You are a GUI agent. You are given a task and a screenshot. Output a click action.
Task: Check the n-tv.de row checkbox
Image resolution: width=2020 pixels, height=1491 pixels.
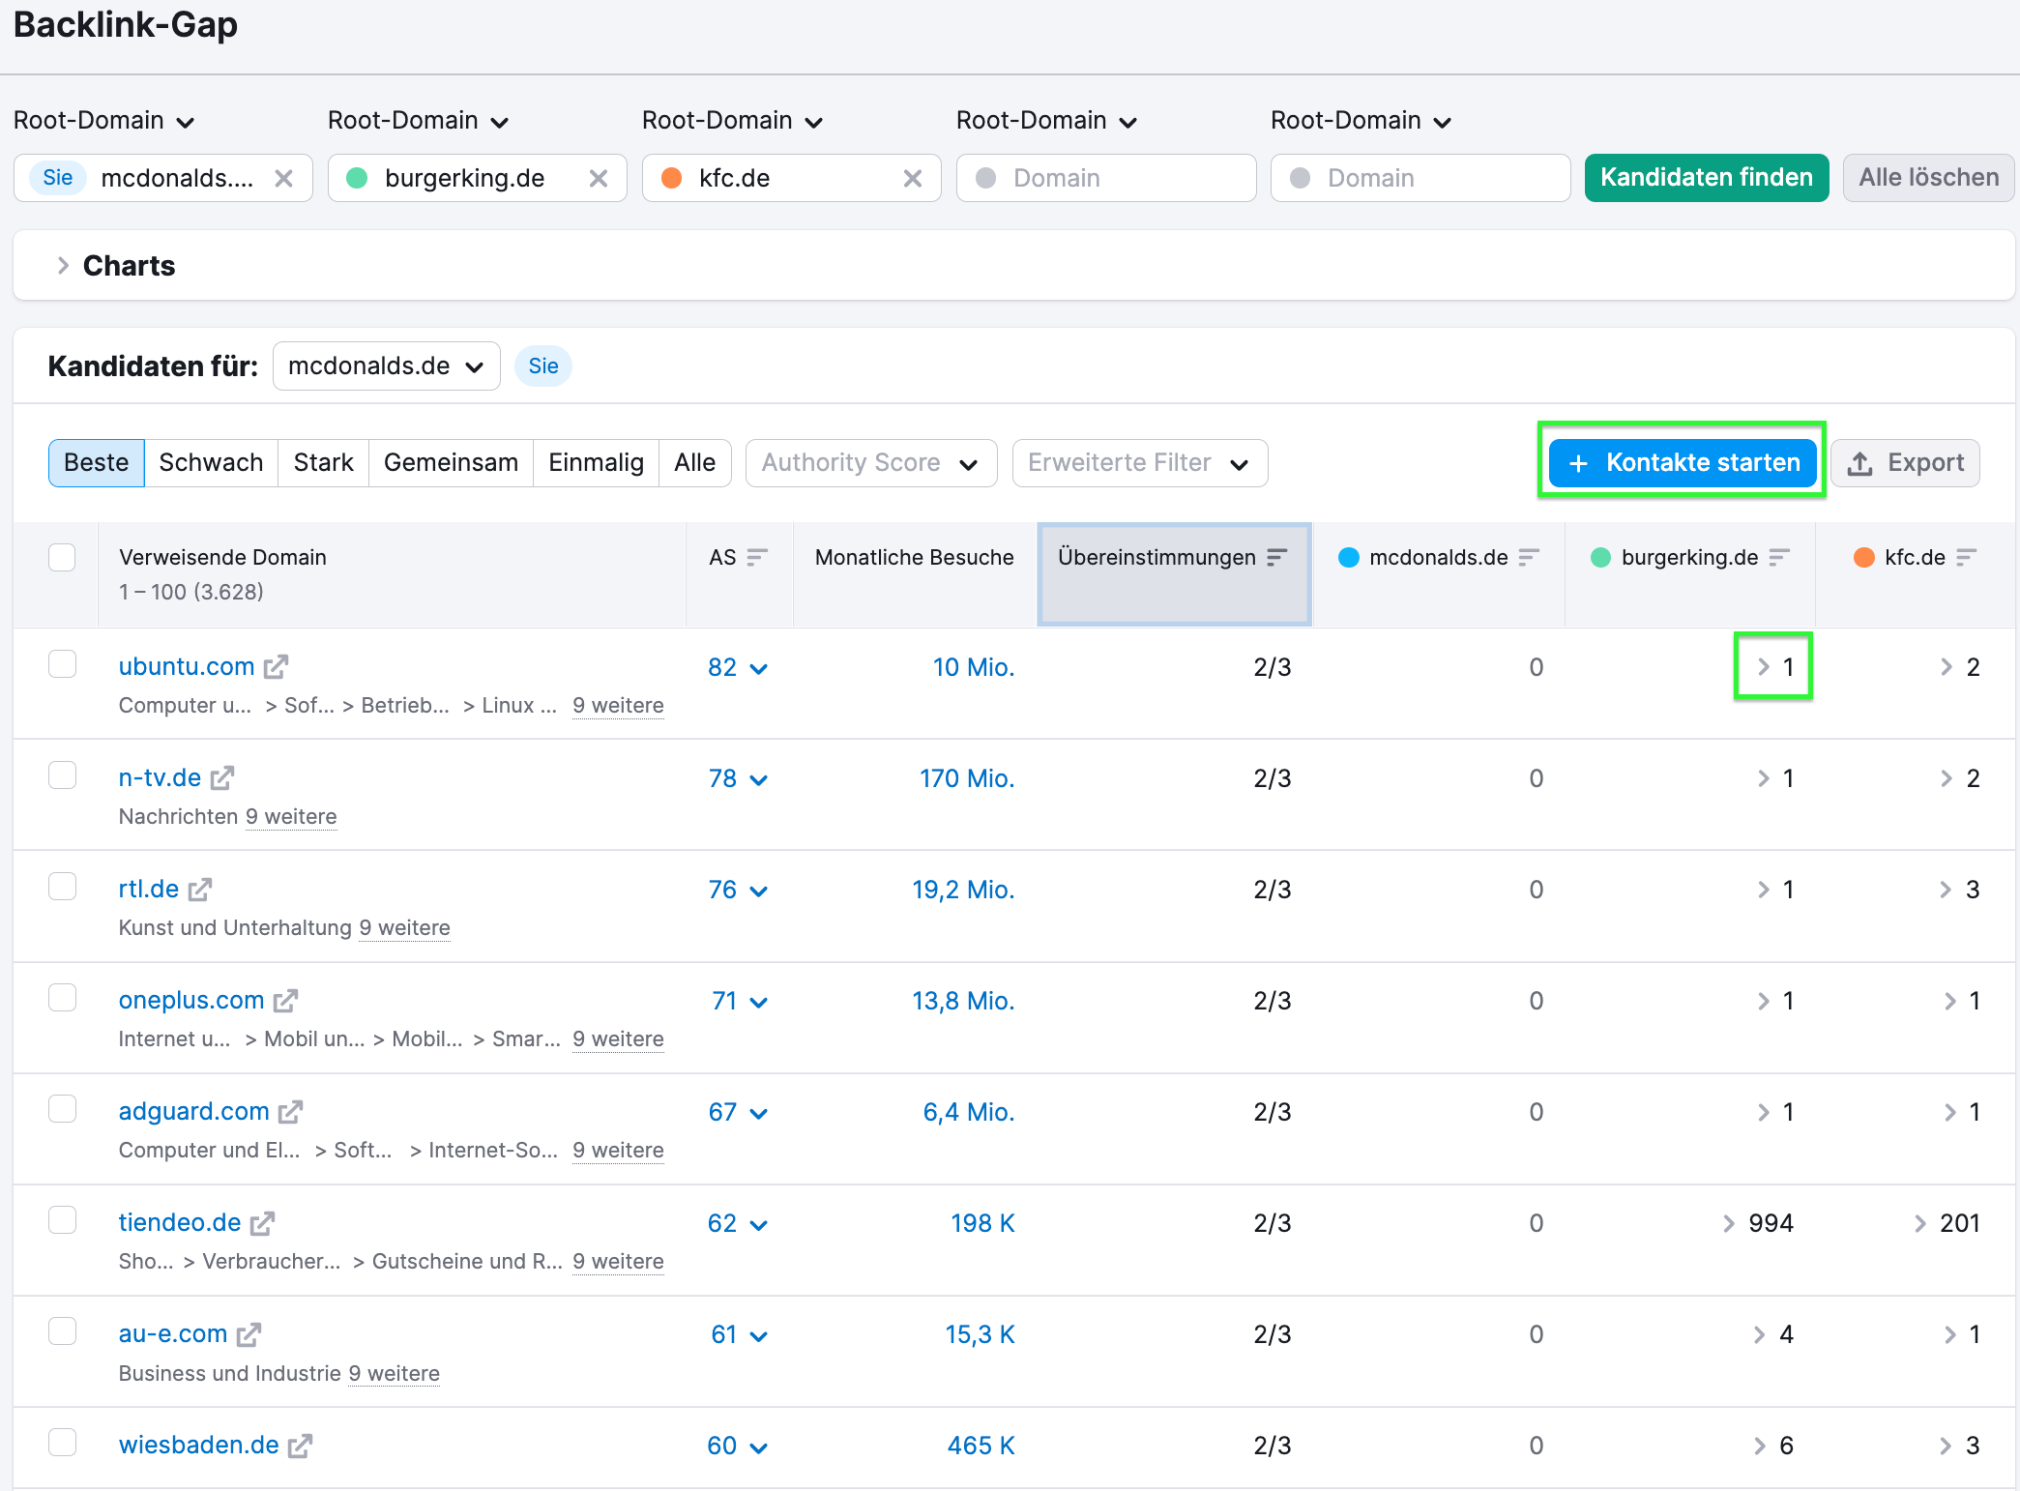[62, 775]
